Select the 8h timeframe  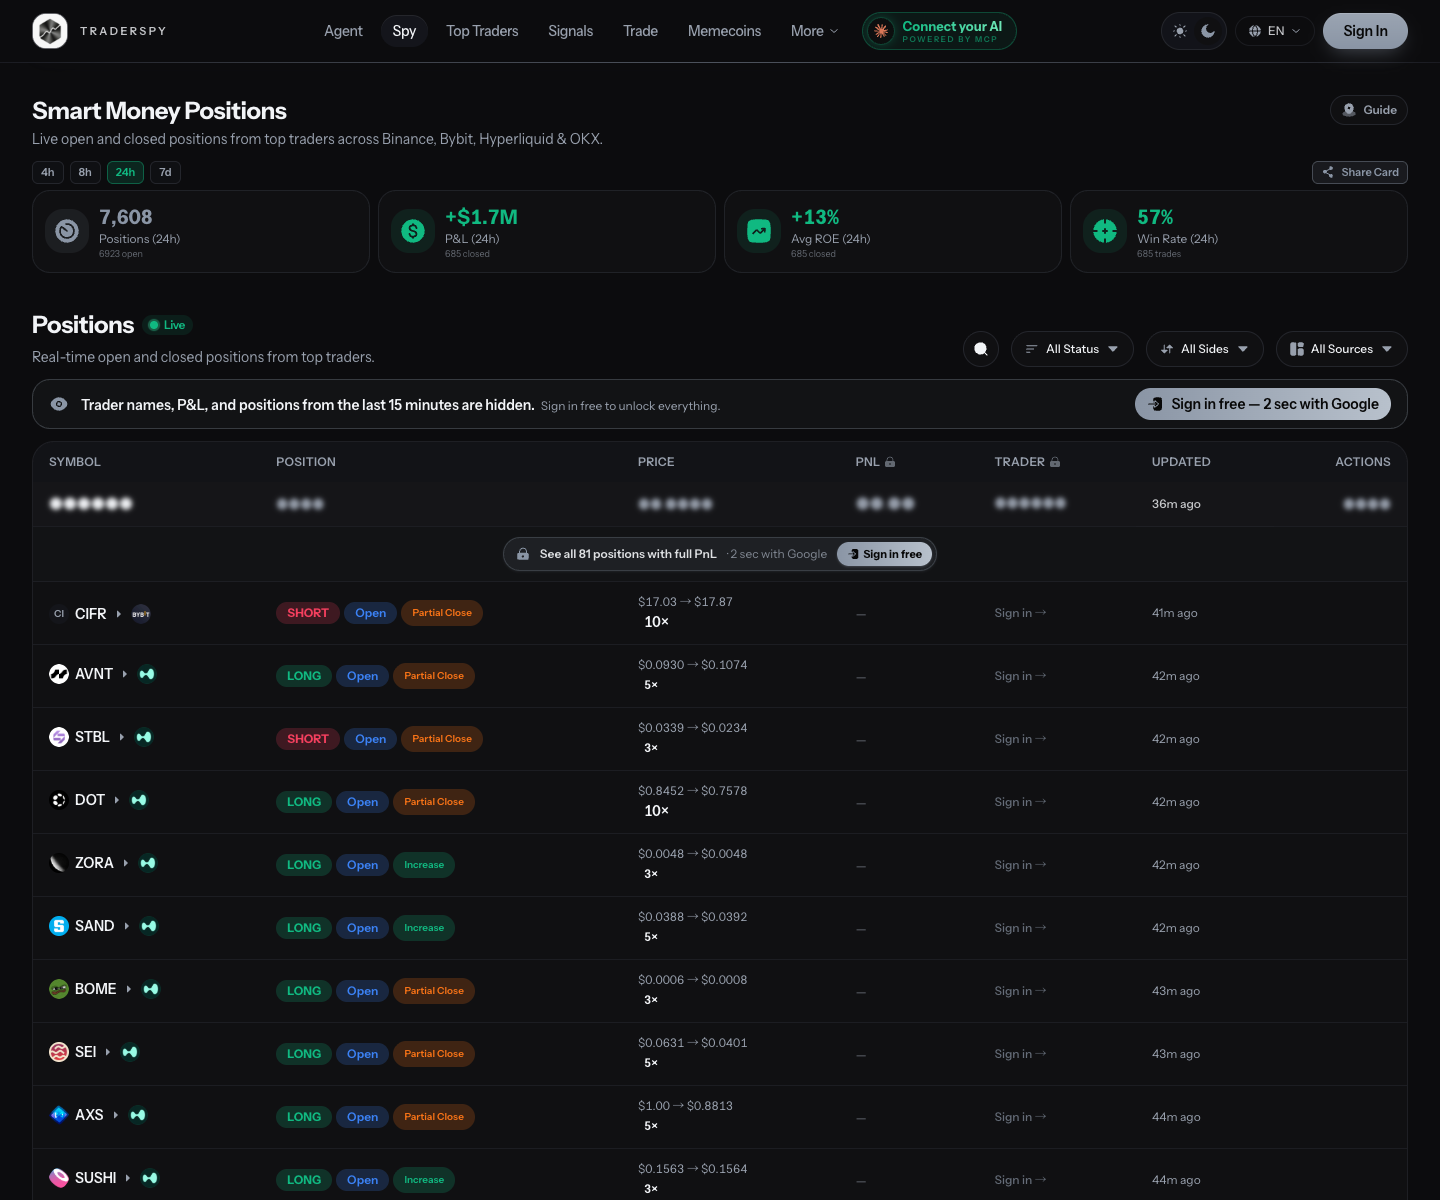pyautogui.click(x=85, y=172)
